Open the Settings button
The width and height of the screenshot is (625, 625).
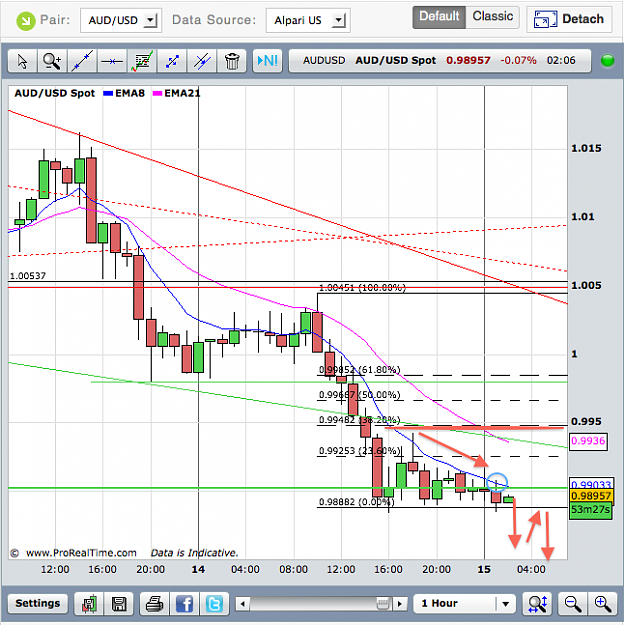pyautogui.click(x=38, y=603)
